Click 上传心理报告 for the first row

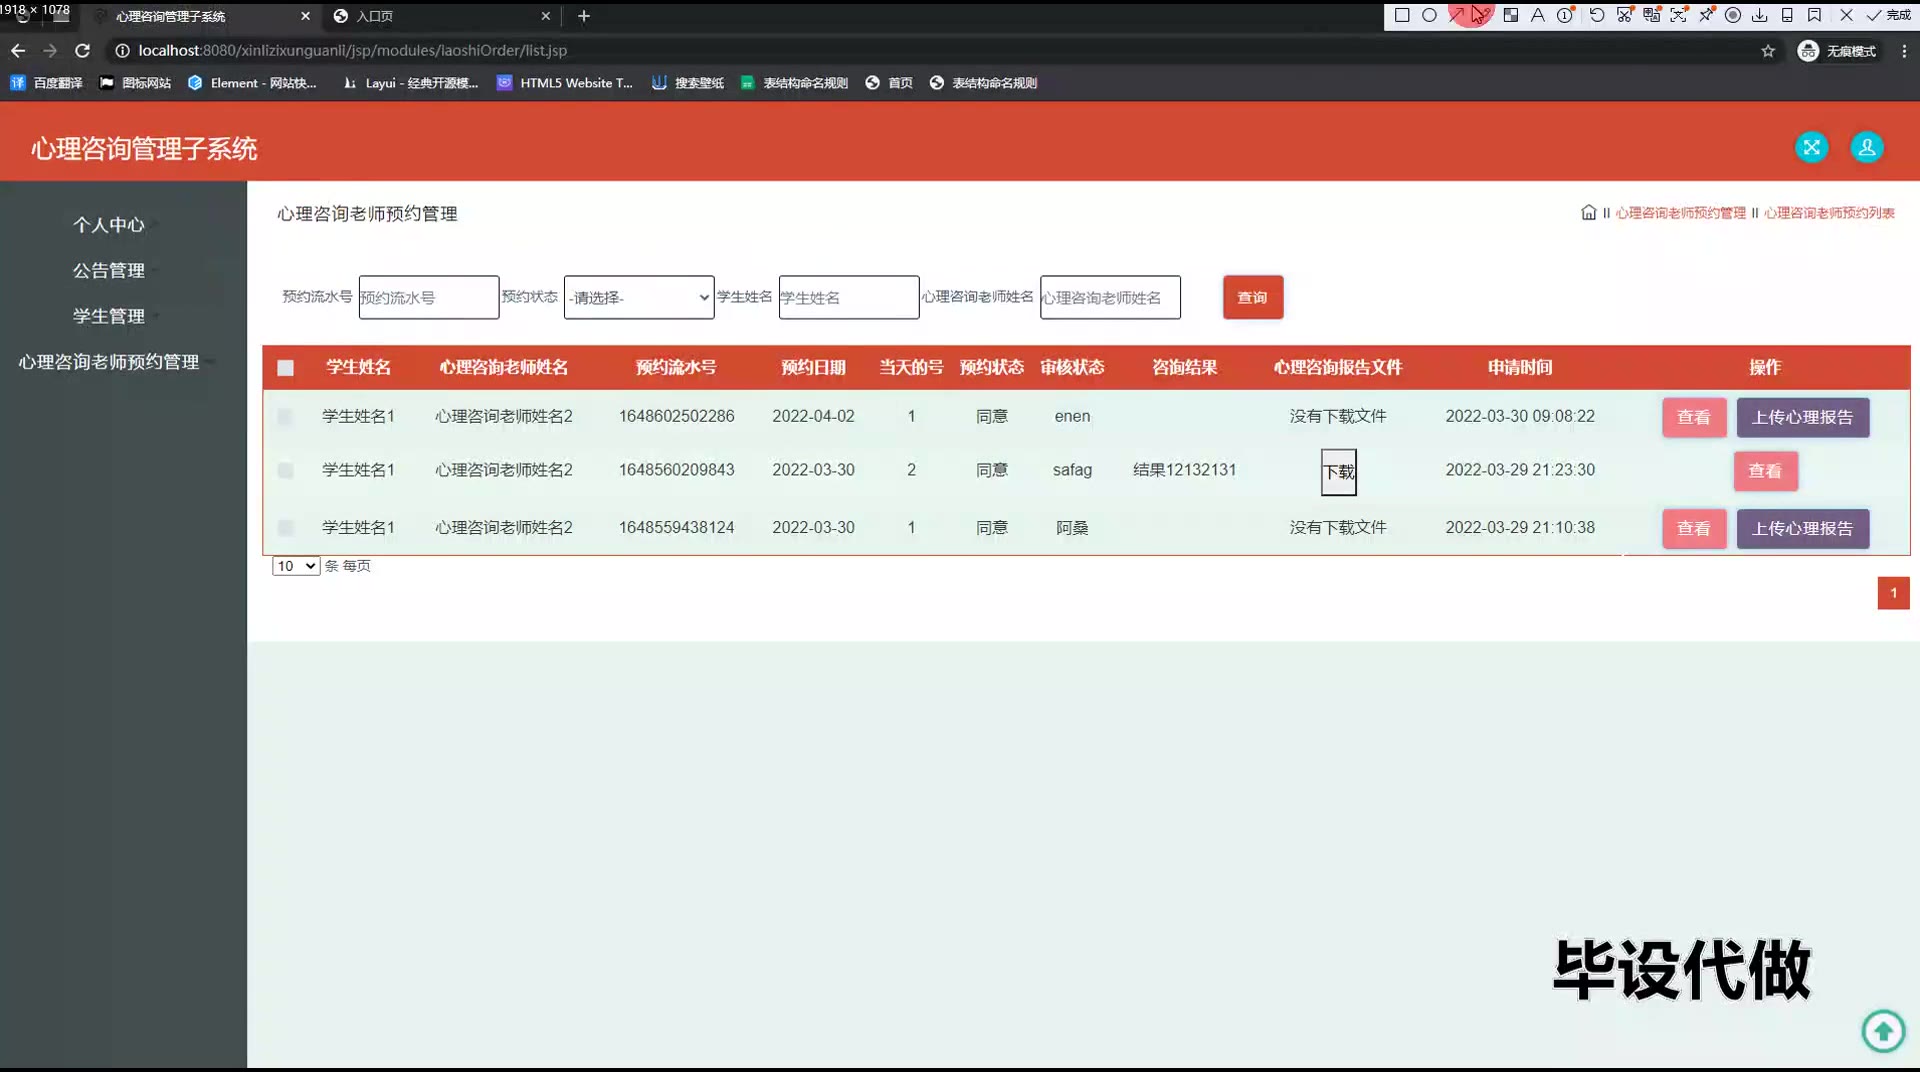pos(1802,418)
